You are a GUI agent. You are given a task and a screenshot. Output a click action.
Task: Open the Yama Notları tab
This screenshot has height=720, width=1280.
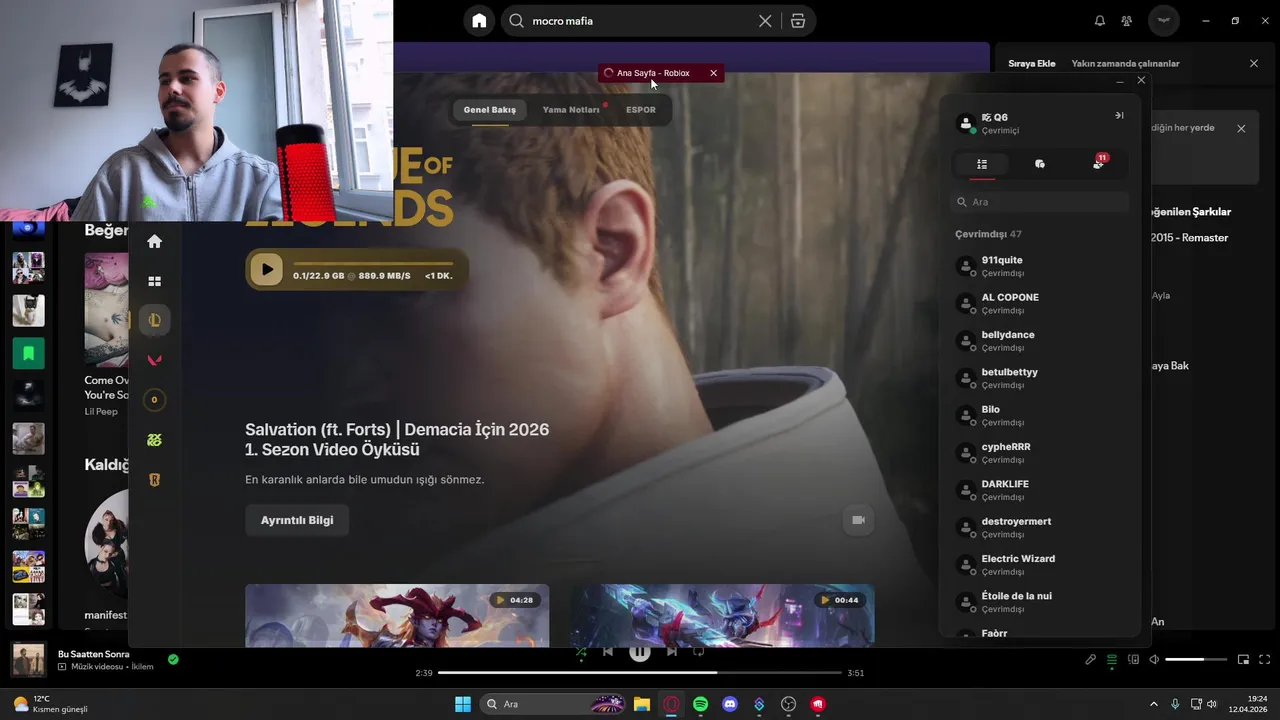click(x=571, y=110)
